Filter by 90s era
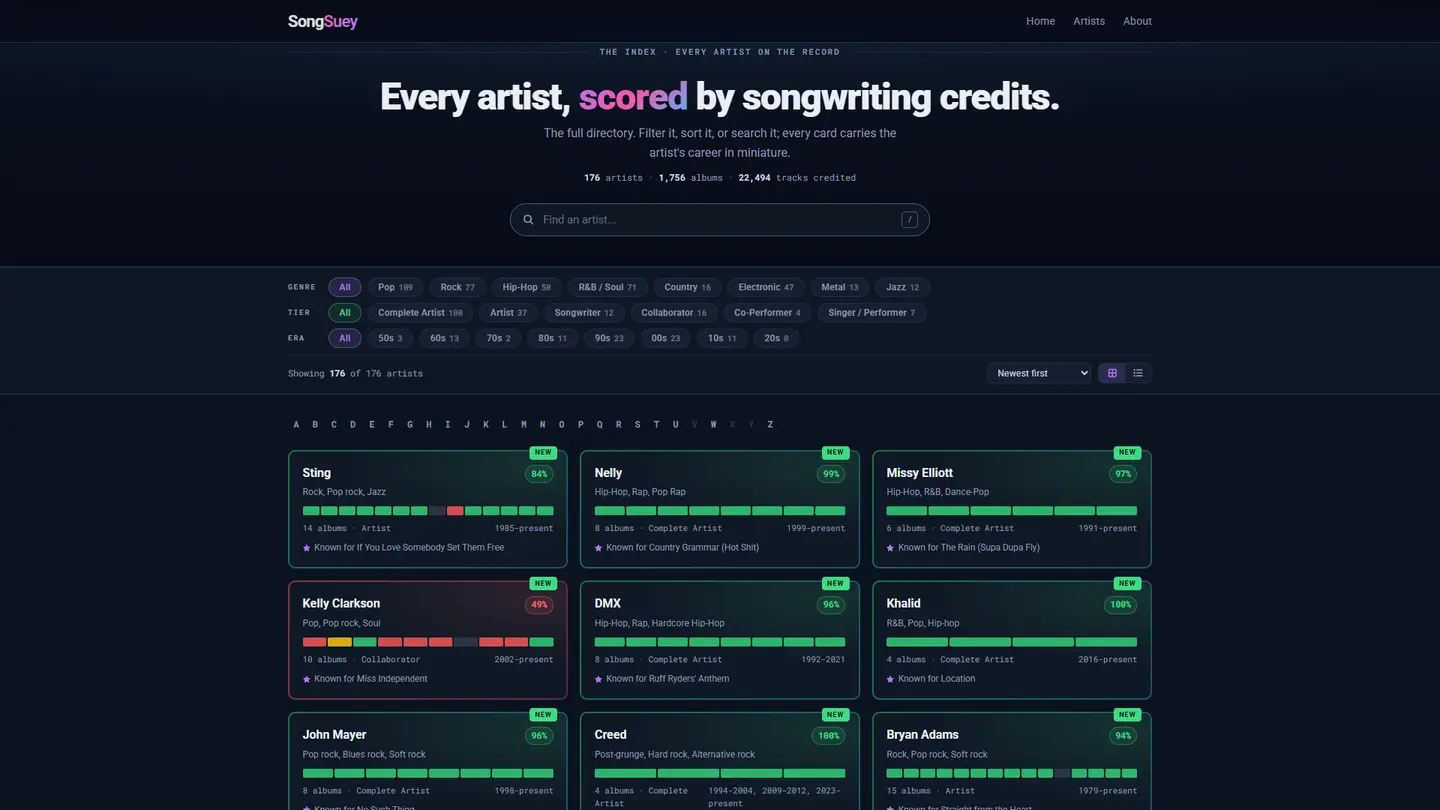 click(x=609, y=338)
